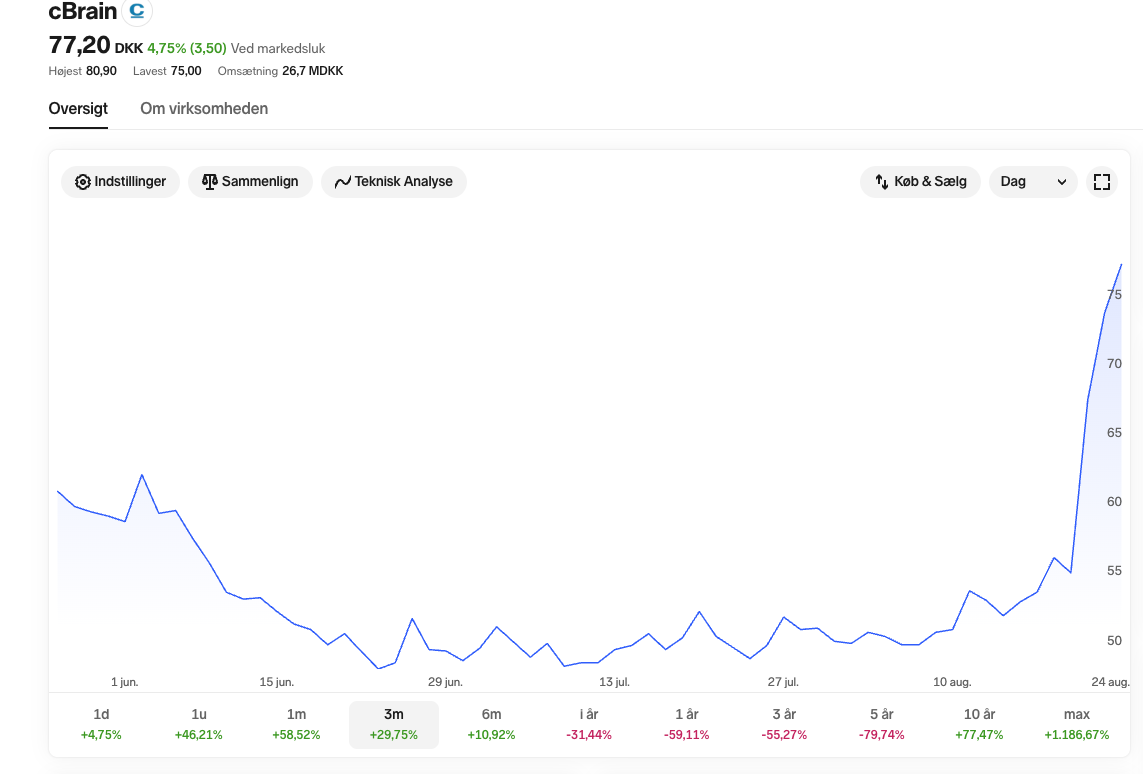Viewport: 1143px width, 774px height.
Task: Select the 1m time range
Action: tap(296, 724)
